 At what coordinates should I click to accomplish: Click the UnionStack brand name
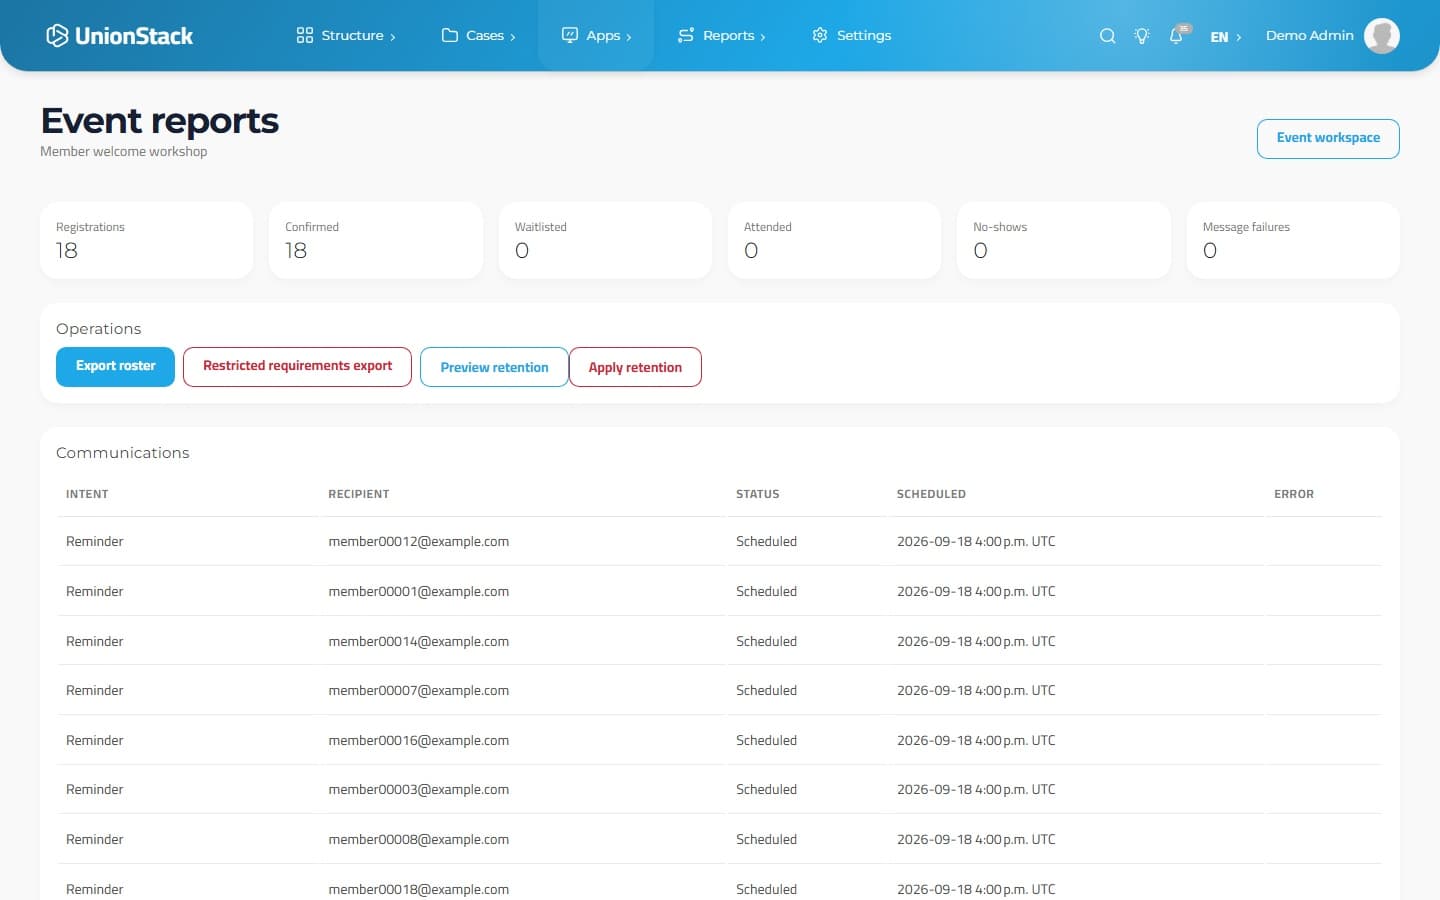pyautogui.click(x=134, y=36)
